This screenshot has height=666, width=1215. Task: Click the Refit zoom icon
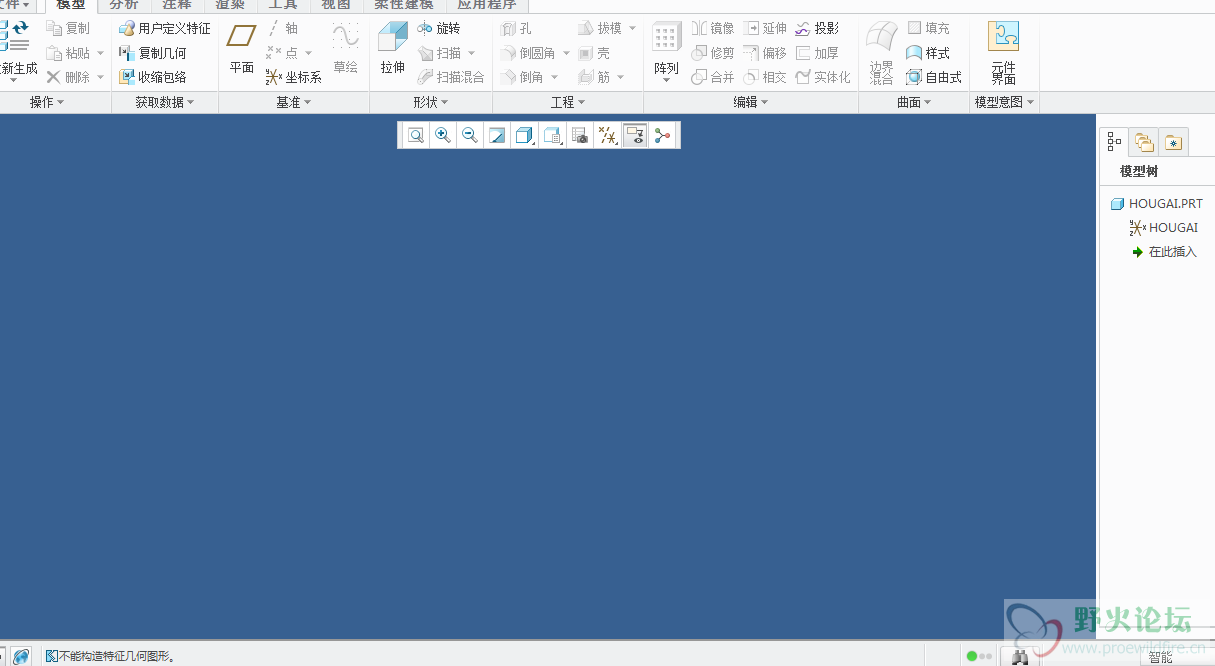pyautogui.click(x=415, y=135)
